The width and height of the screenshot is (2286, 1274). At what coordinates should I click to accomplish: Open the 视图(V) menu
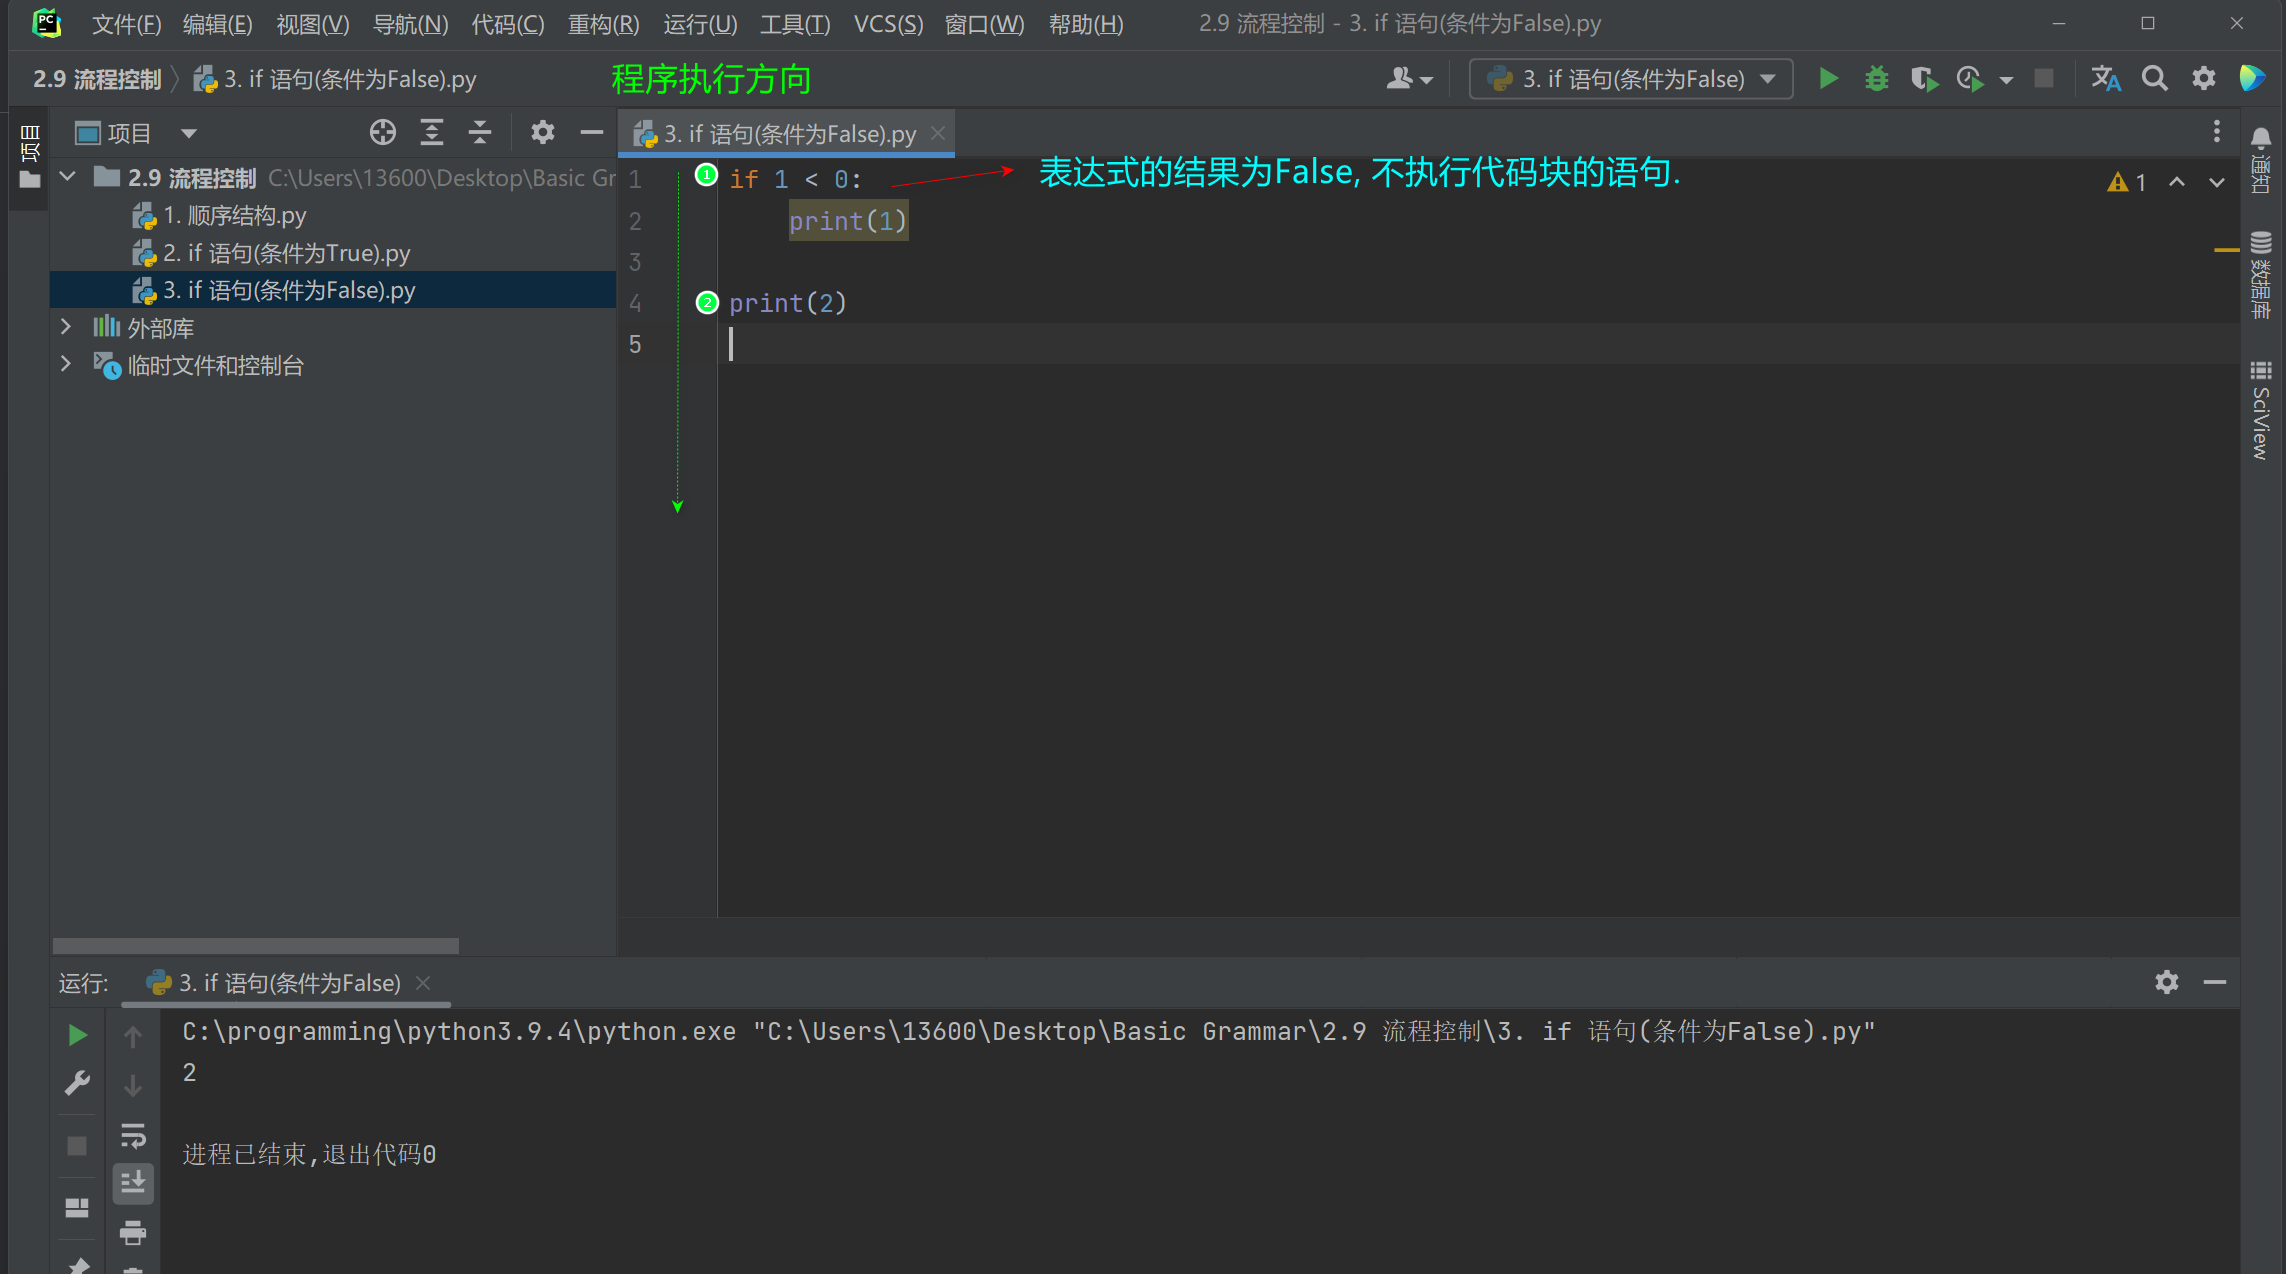tap(313, 24)
